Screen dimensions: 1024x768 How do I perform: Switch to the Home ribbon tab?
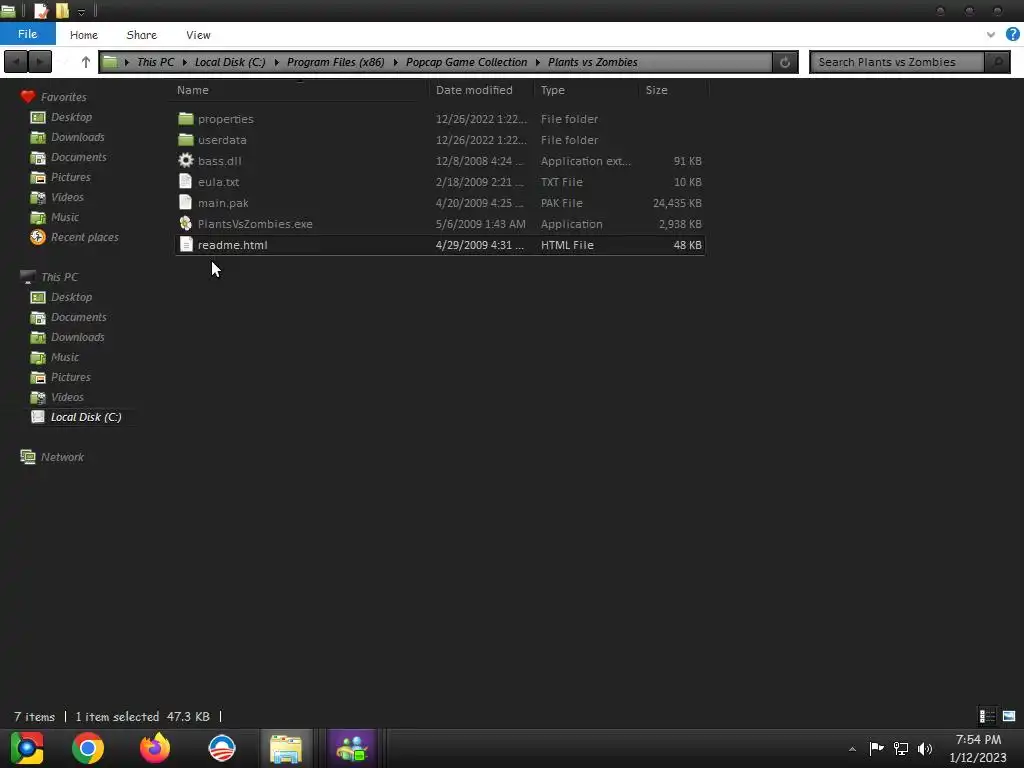(x=84, y=35)
